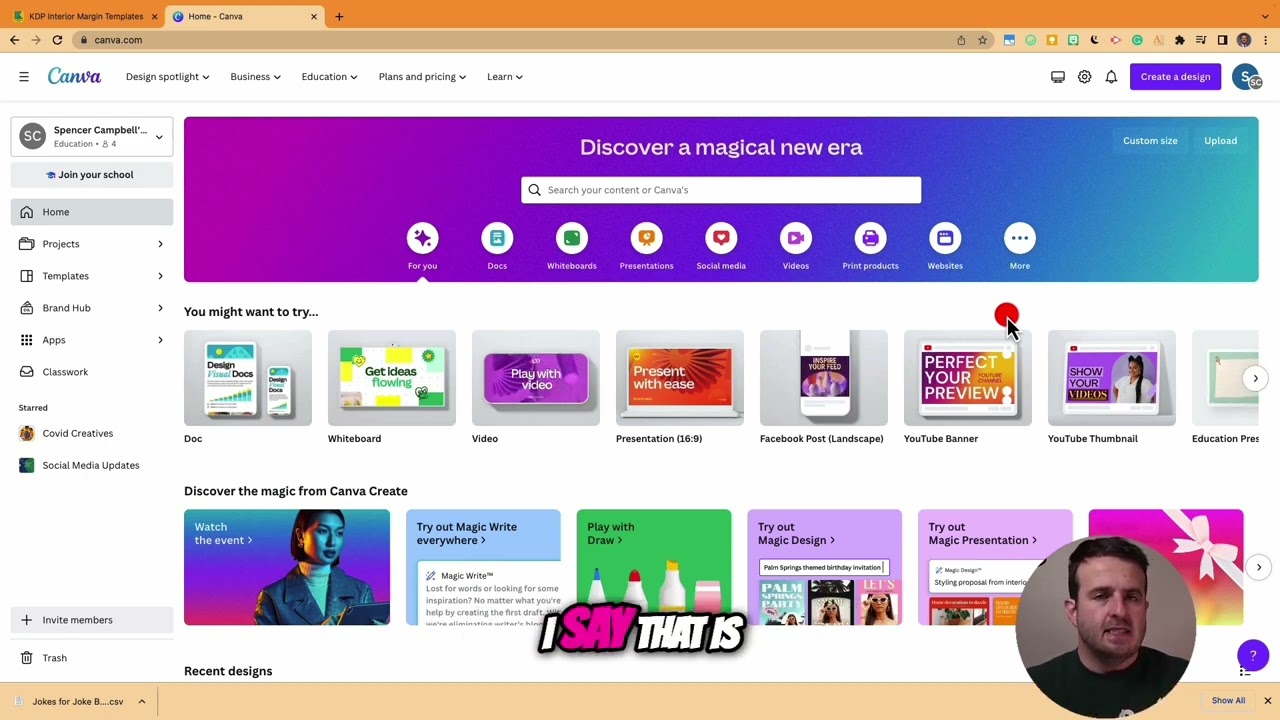Viewport: 1280px width, 720px height.
Task: Select the Home - Canva browser tab
Action: 243,17
